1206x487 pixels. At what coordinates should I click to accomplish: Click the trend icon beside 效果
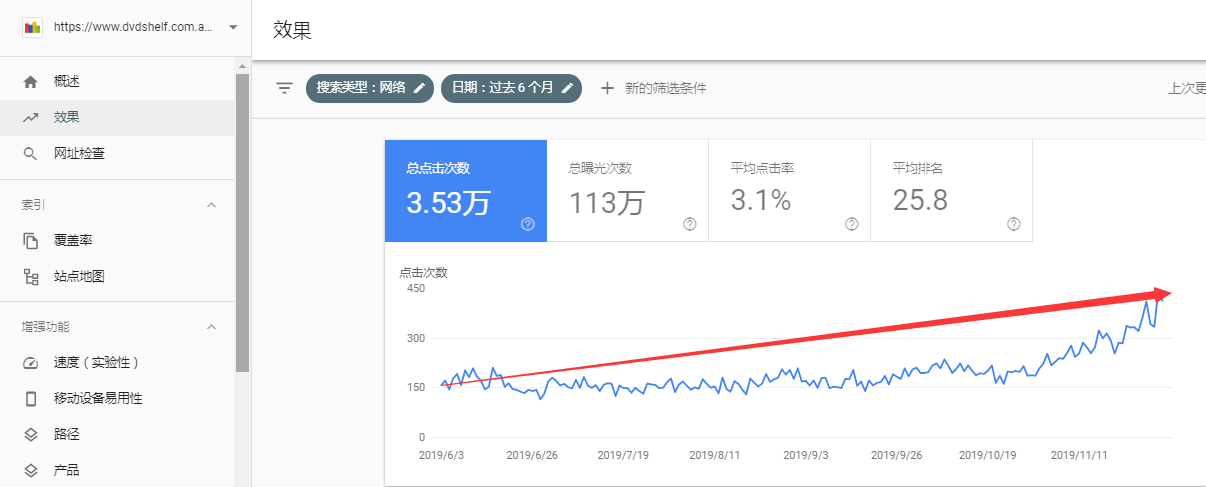click(31, 117)
